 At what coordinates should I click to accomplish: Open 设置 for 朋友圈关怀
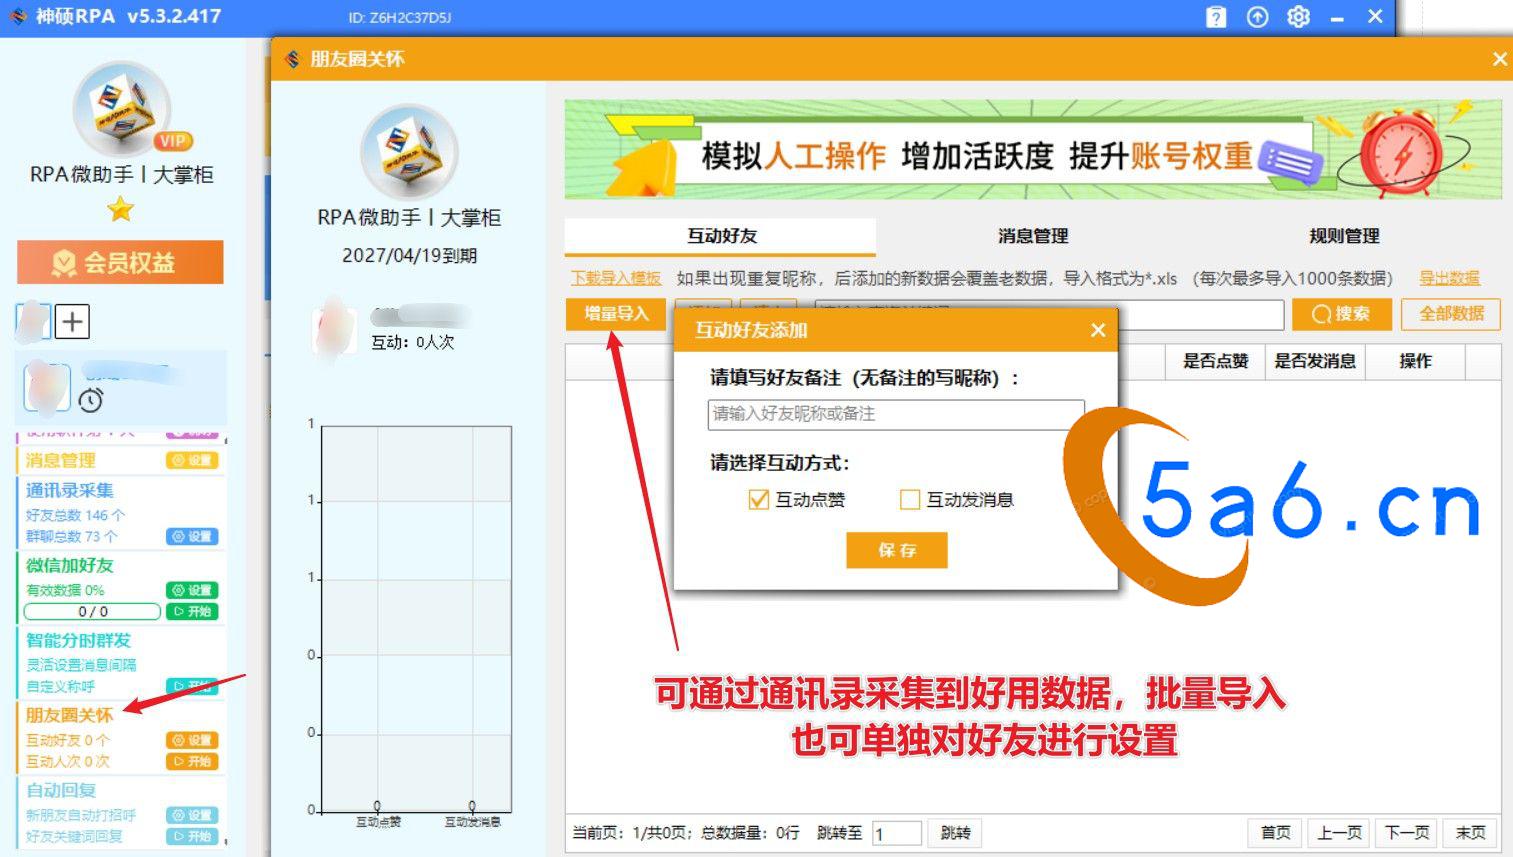coord(192,740)
